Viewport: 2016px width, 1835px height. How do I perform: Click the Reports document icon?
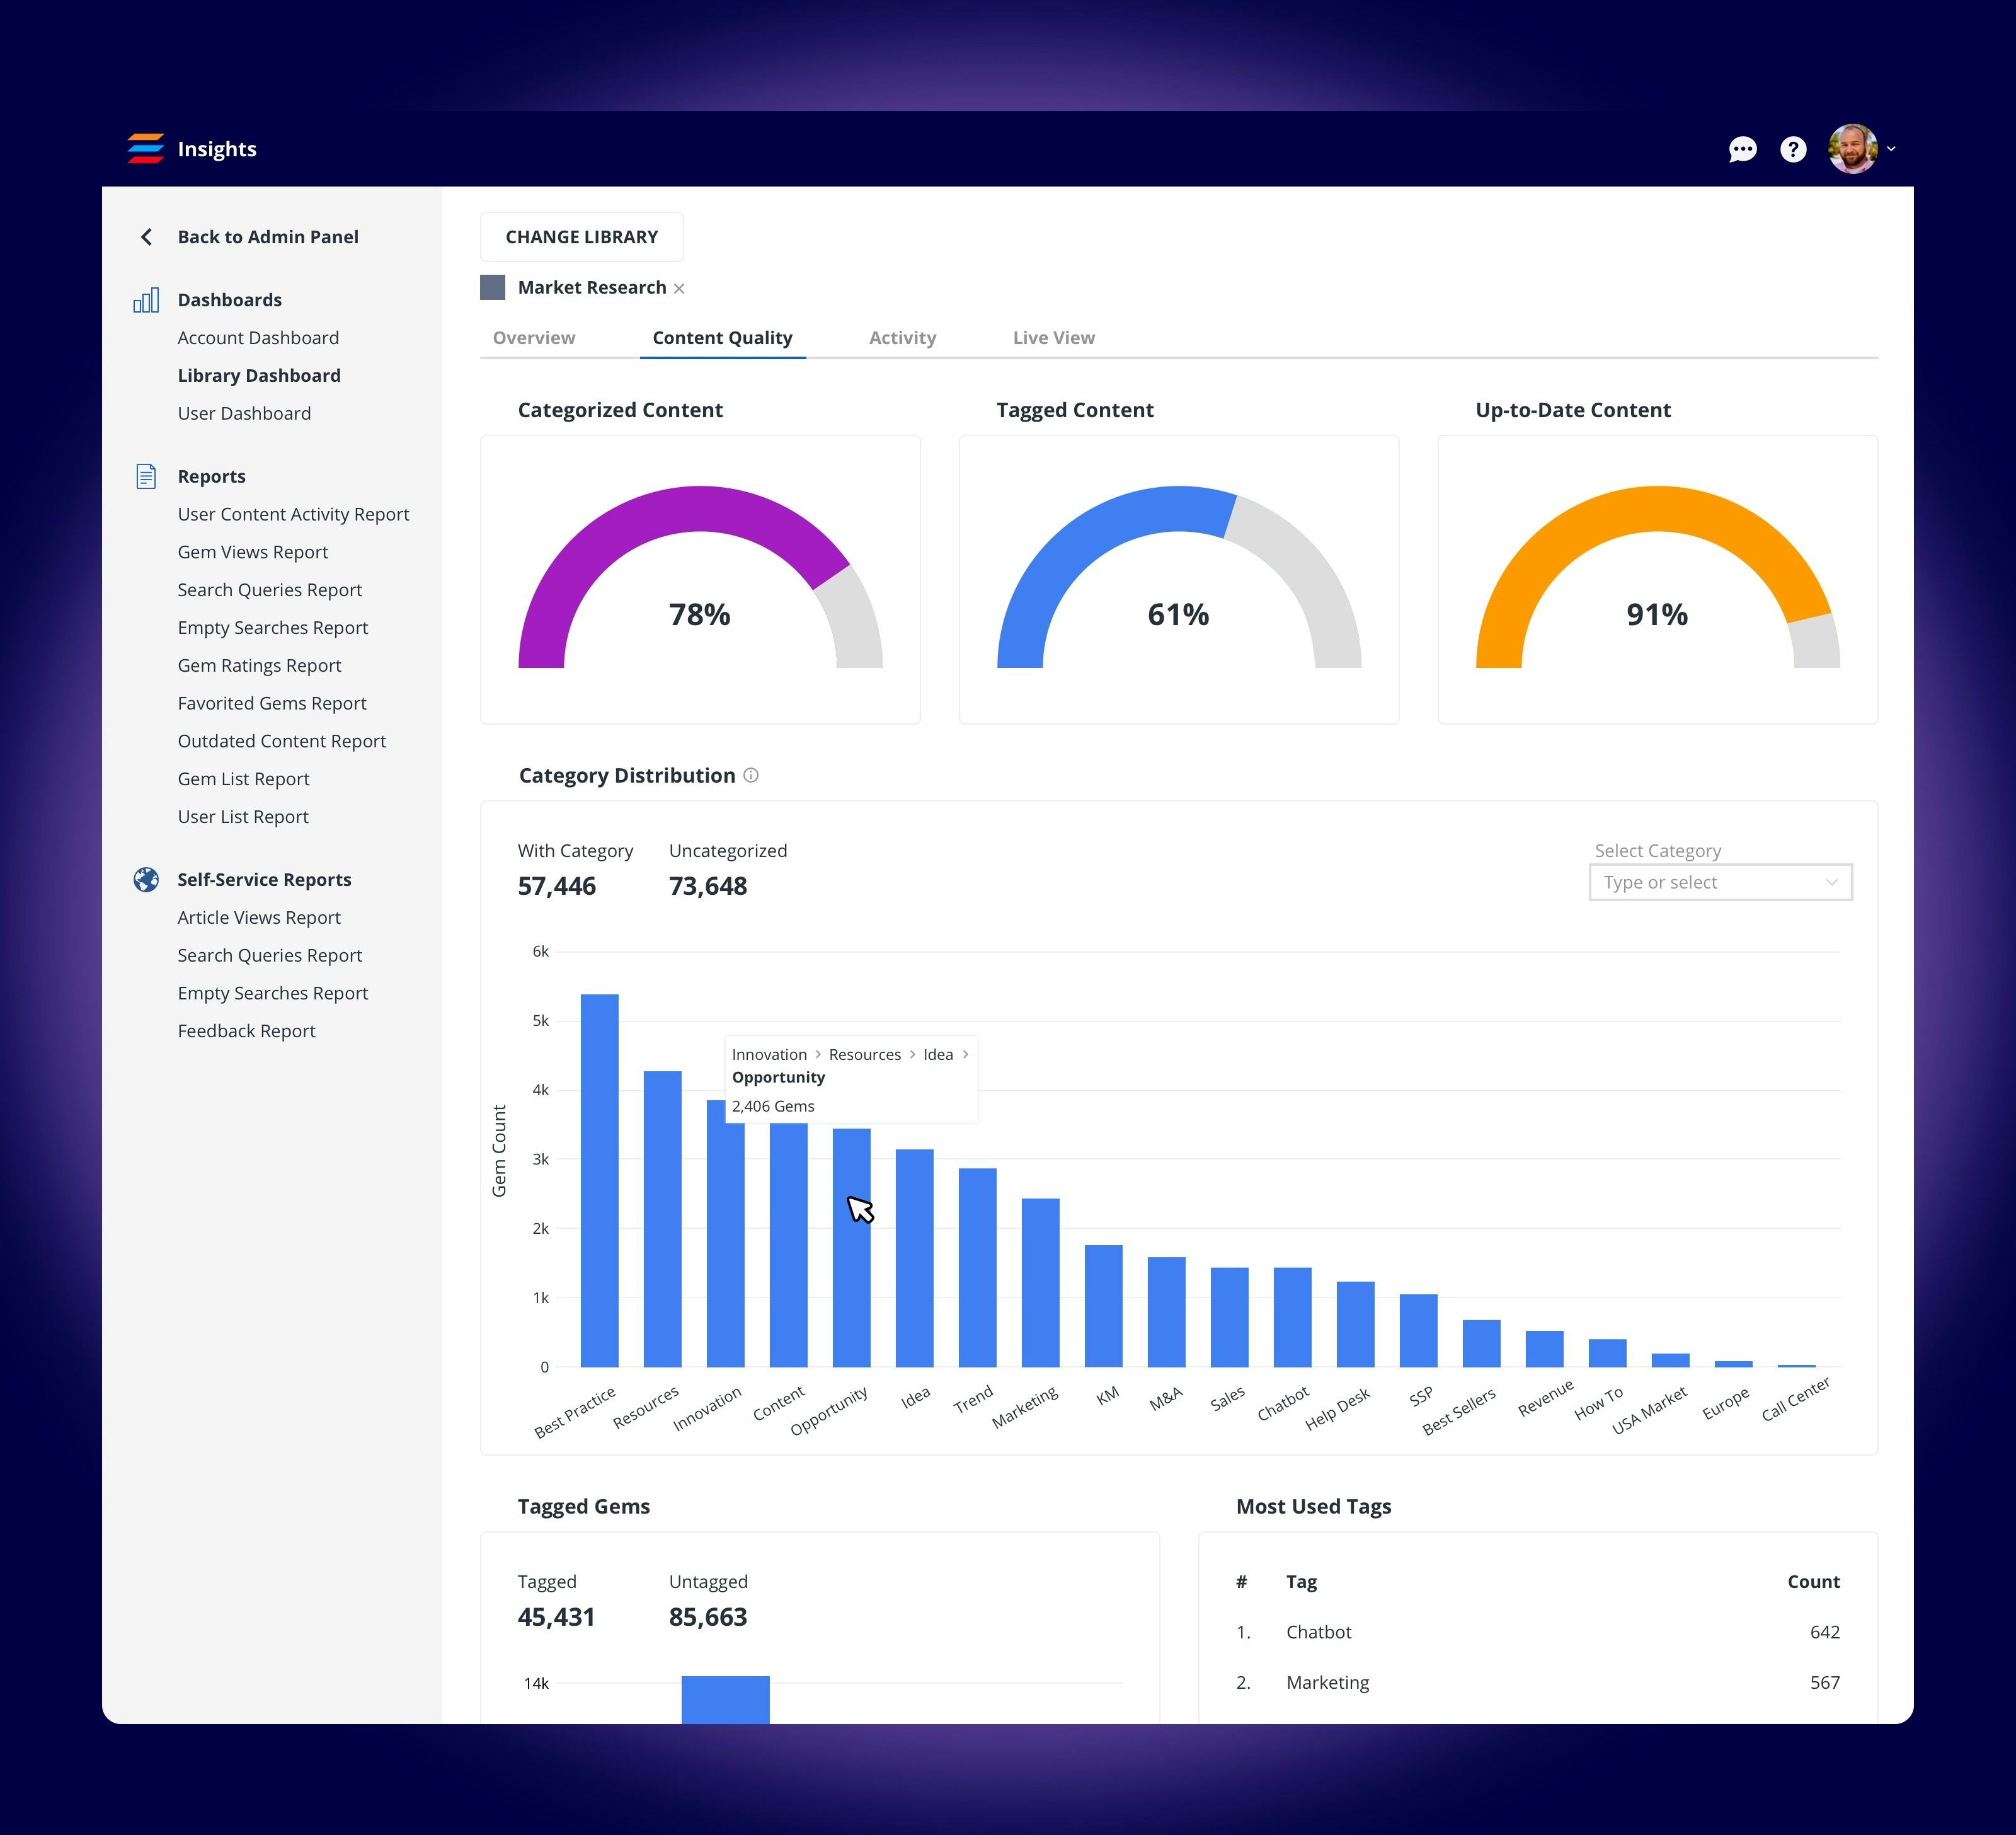tap(146, 476)
